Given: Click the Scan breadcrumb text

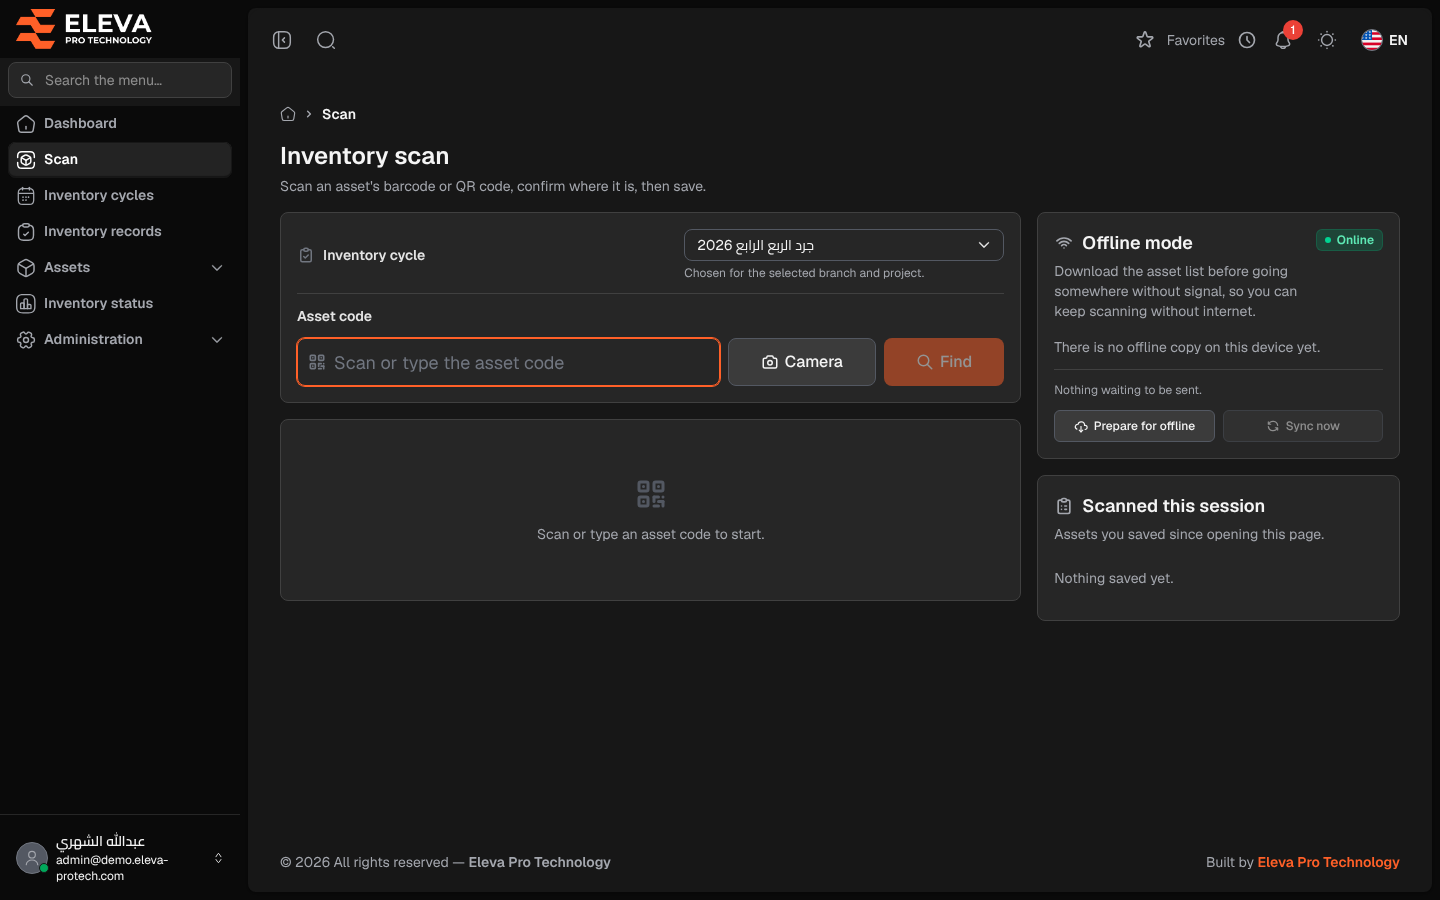Looking at the screenshot, I should click(x=339, y=114).
